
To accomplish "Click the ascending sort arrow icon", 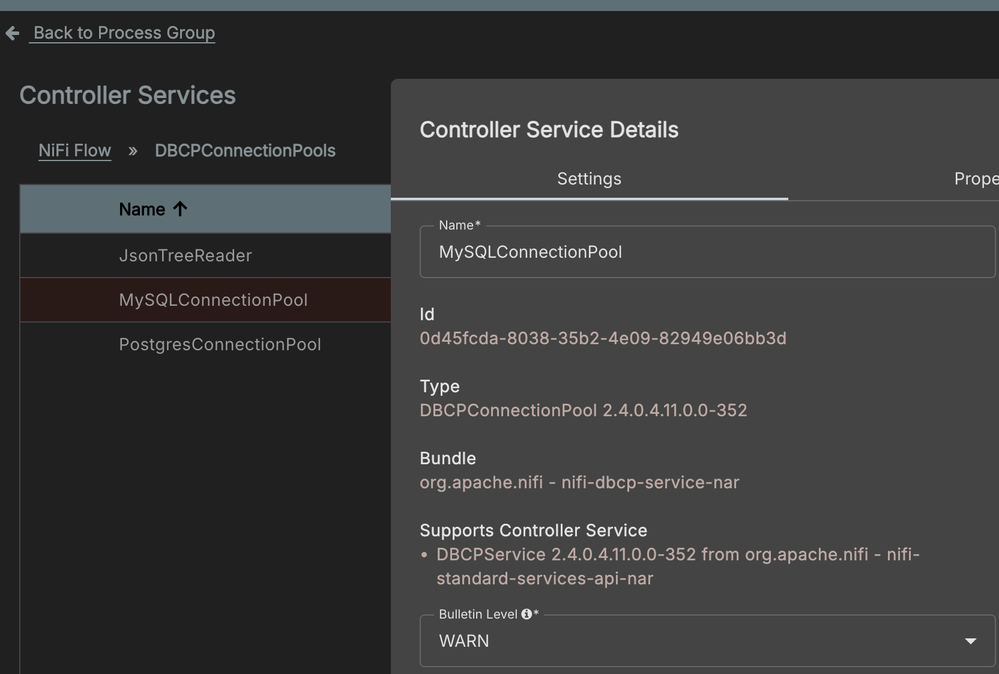I will [x=180, y=209].
